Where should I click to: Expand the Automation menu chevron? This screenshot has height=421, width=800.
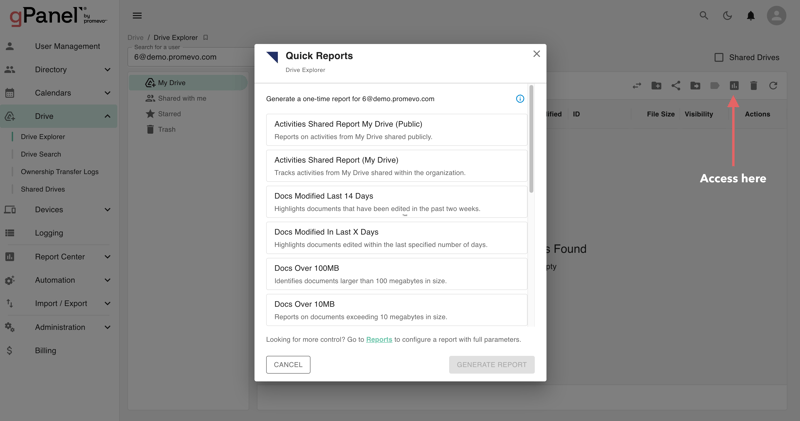[x=107, y=280]
